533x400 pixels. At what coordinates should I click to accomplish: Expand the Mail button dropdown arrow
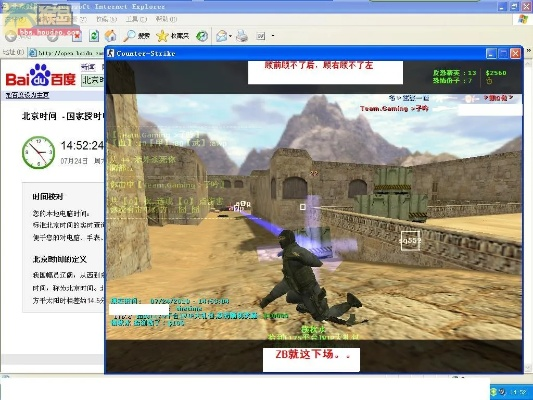tap(231, 36)
